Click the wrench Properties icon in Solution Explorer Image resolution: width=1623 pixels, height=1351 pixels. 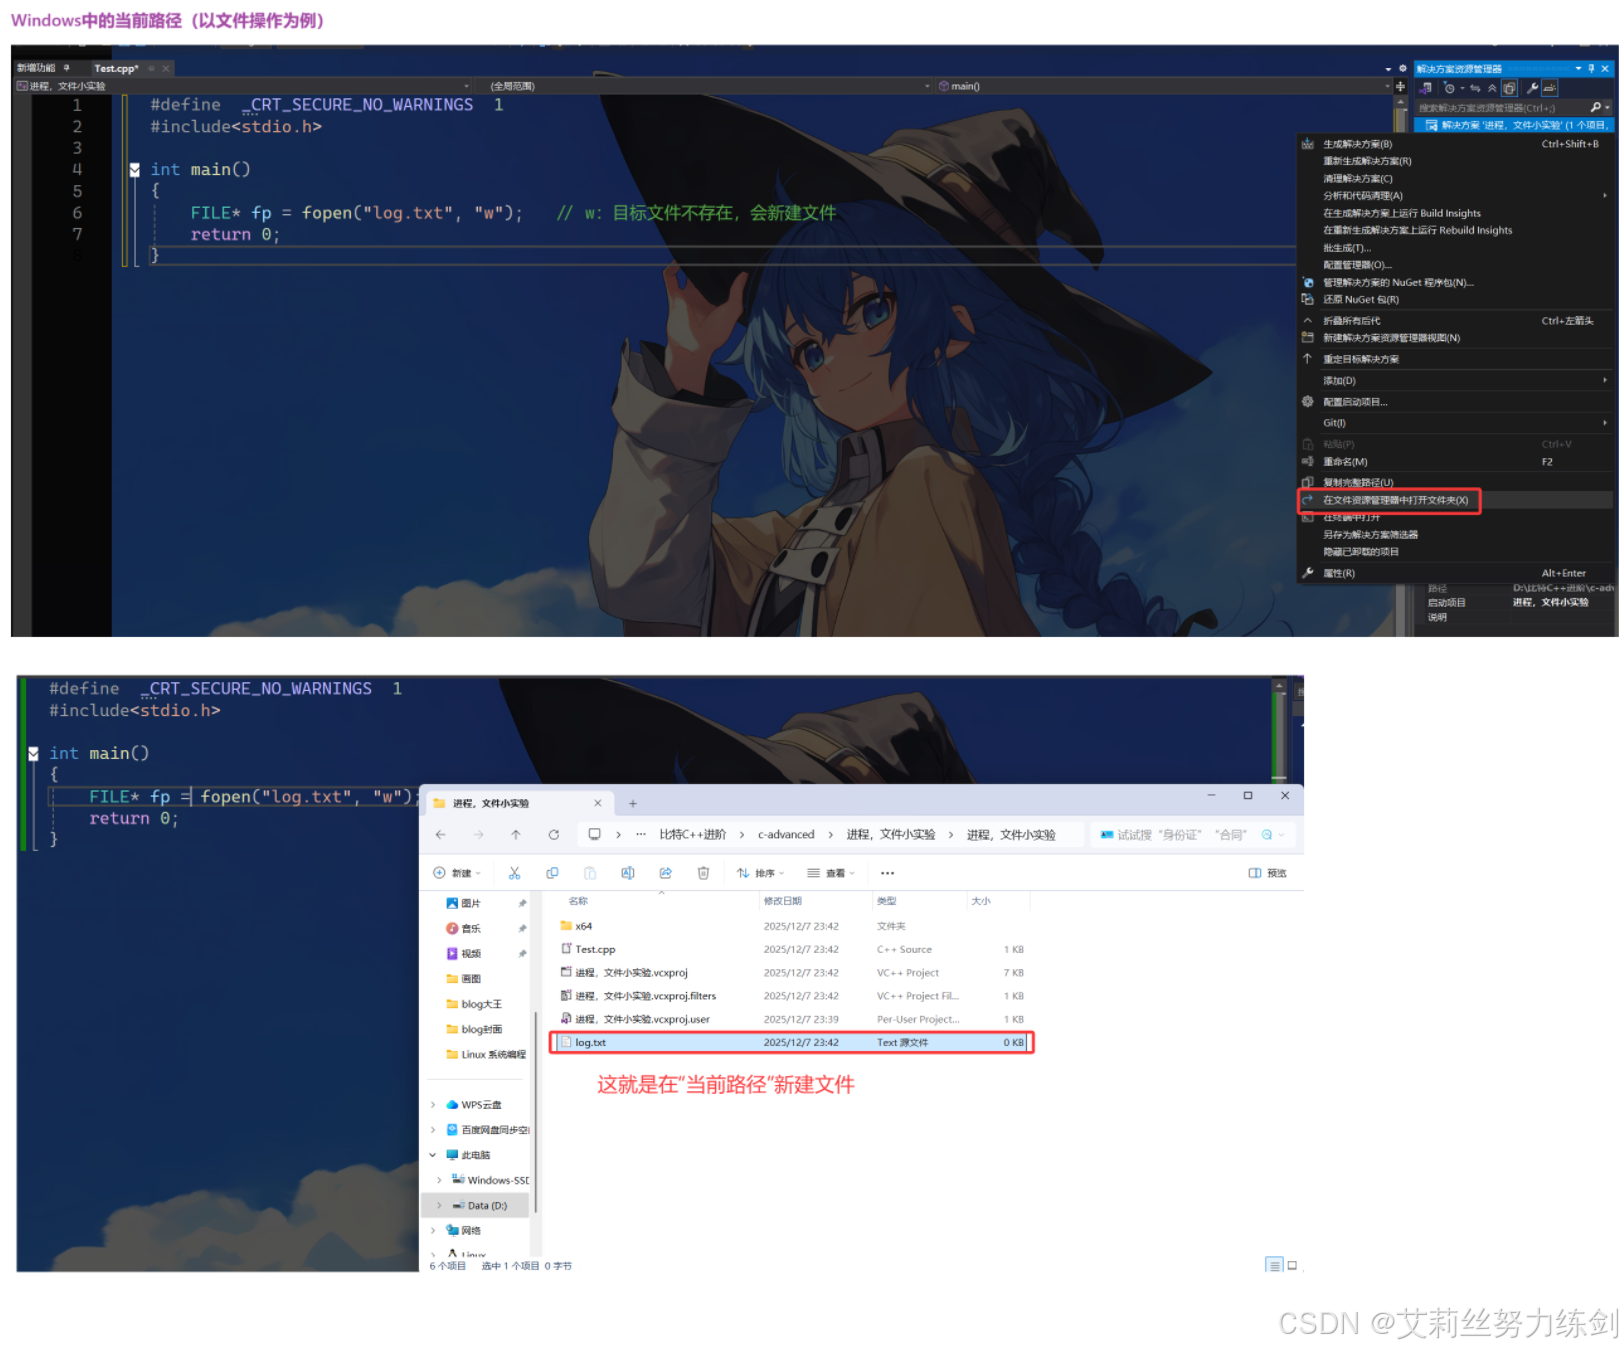[x=1532, y=88]
